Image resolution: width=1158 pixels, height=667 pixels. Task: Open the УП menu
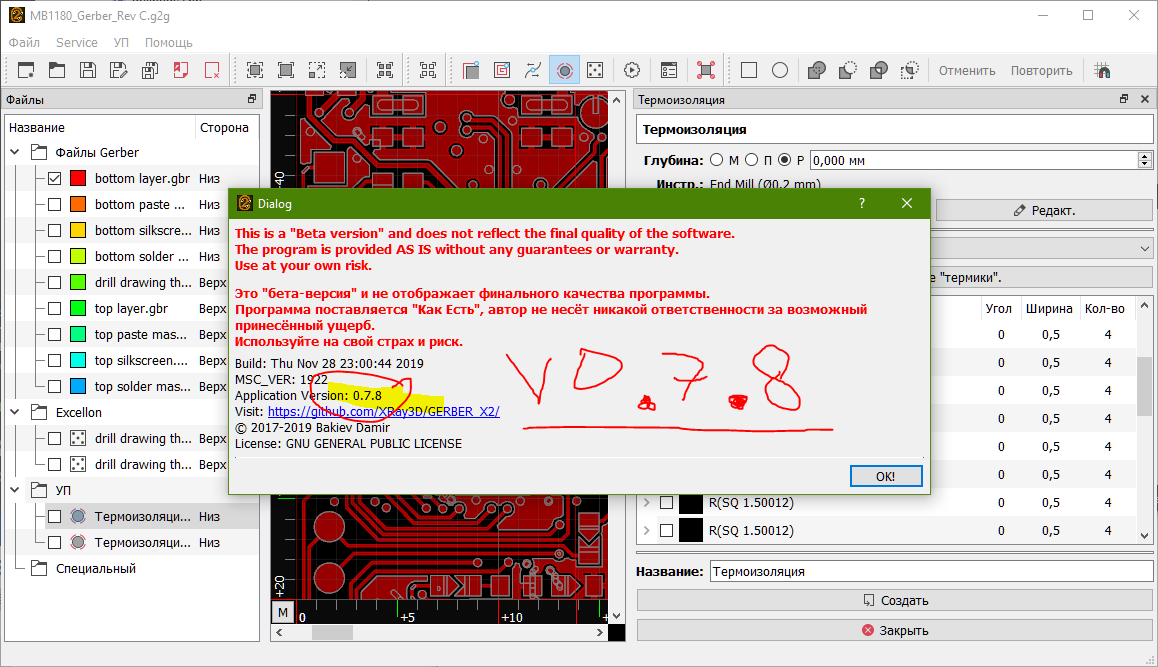pos(121,42)
